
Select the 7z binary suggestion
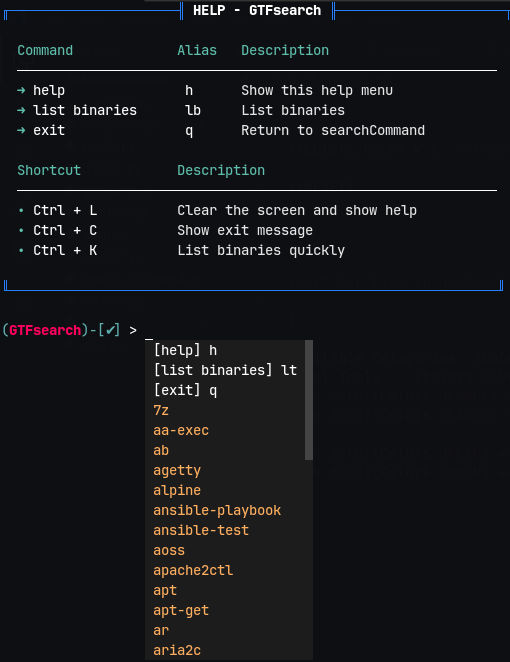point(225,410)
